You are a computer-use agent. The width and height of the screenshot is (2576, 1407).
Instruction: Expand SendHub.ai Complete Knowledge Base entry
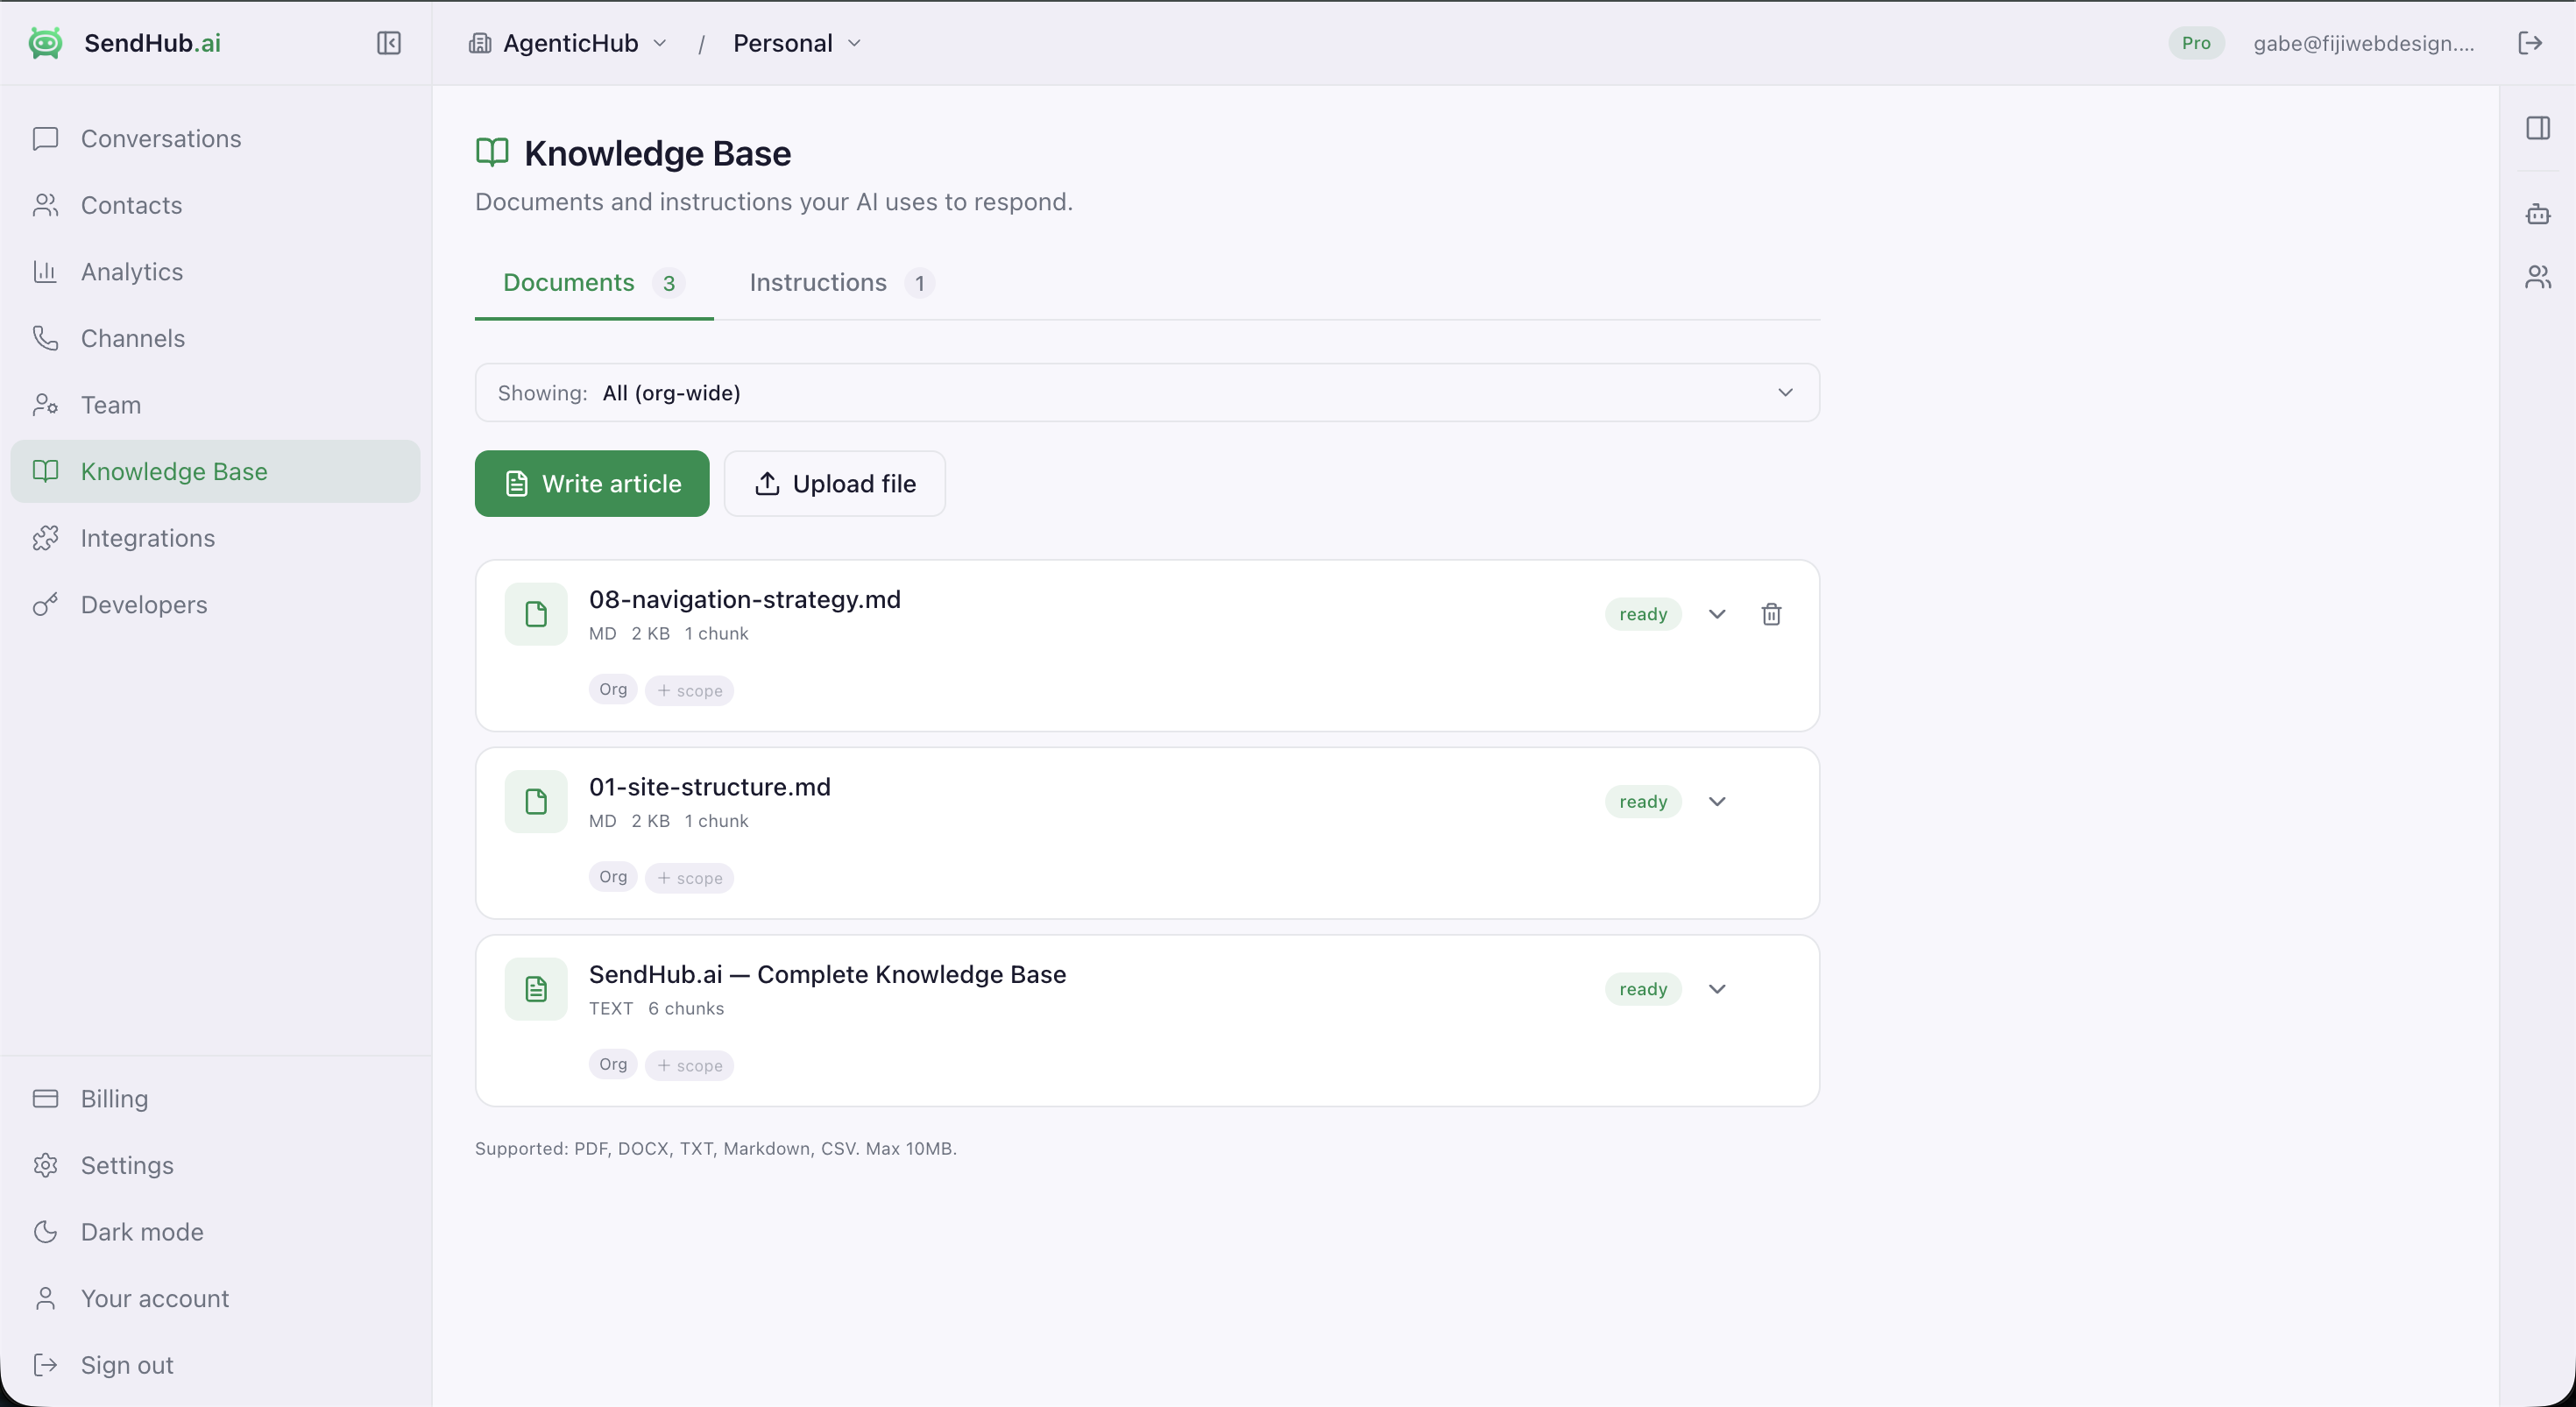[1717, 989]
